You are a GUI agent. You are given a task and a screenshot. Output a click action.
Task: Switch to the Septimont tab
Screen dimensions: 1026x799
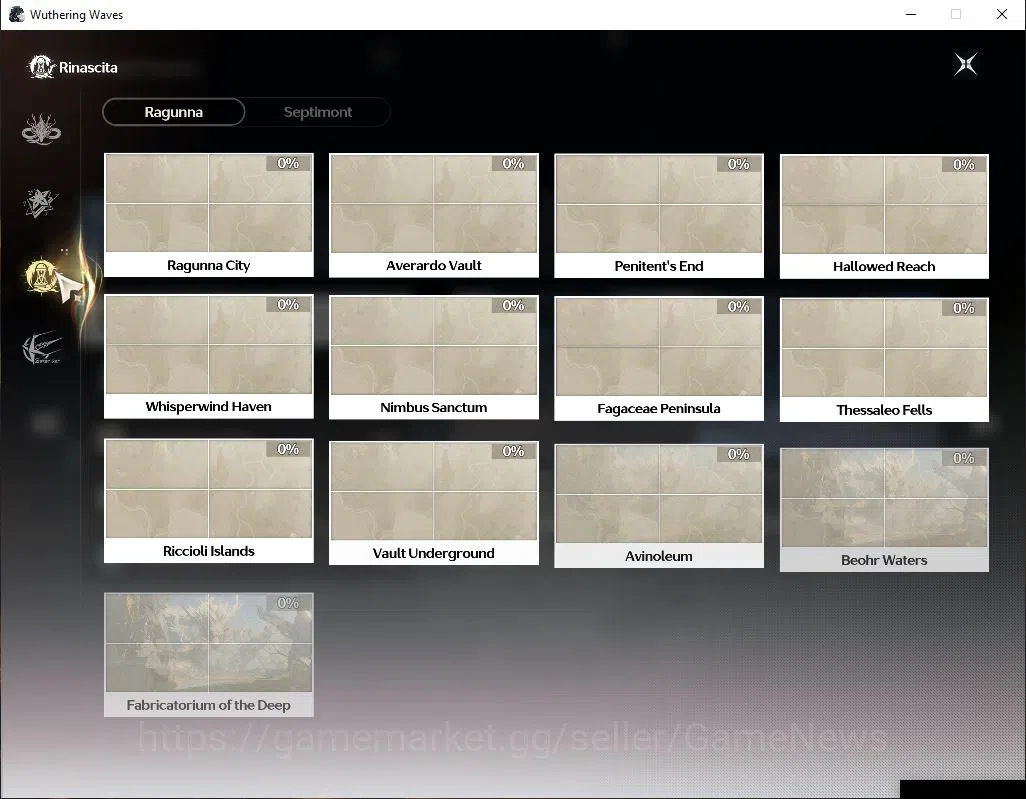(318, 112)
